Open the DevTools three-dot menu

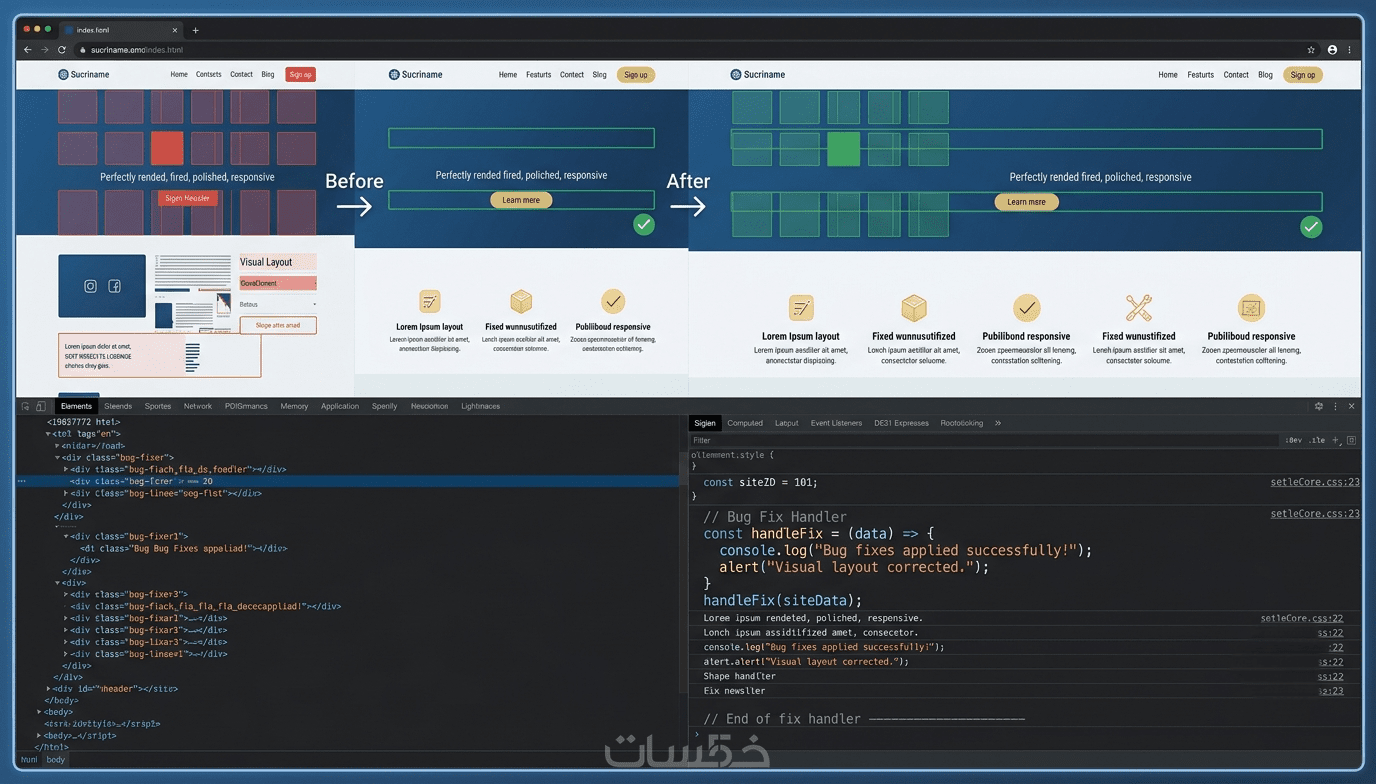pos(1335,406)
